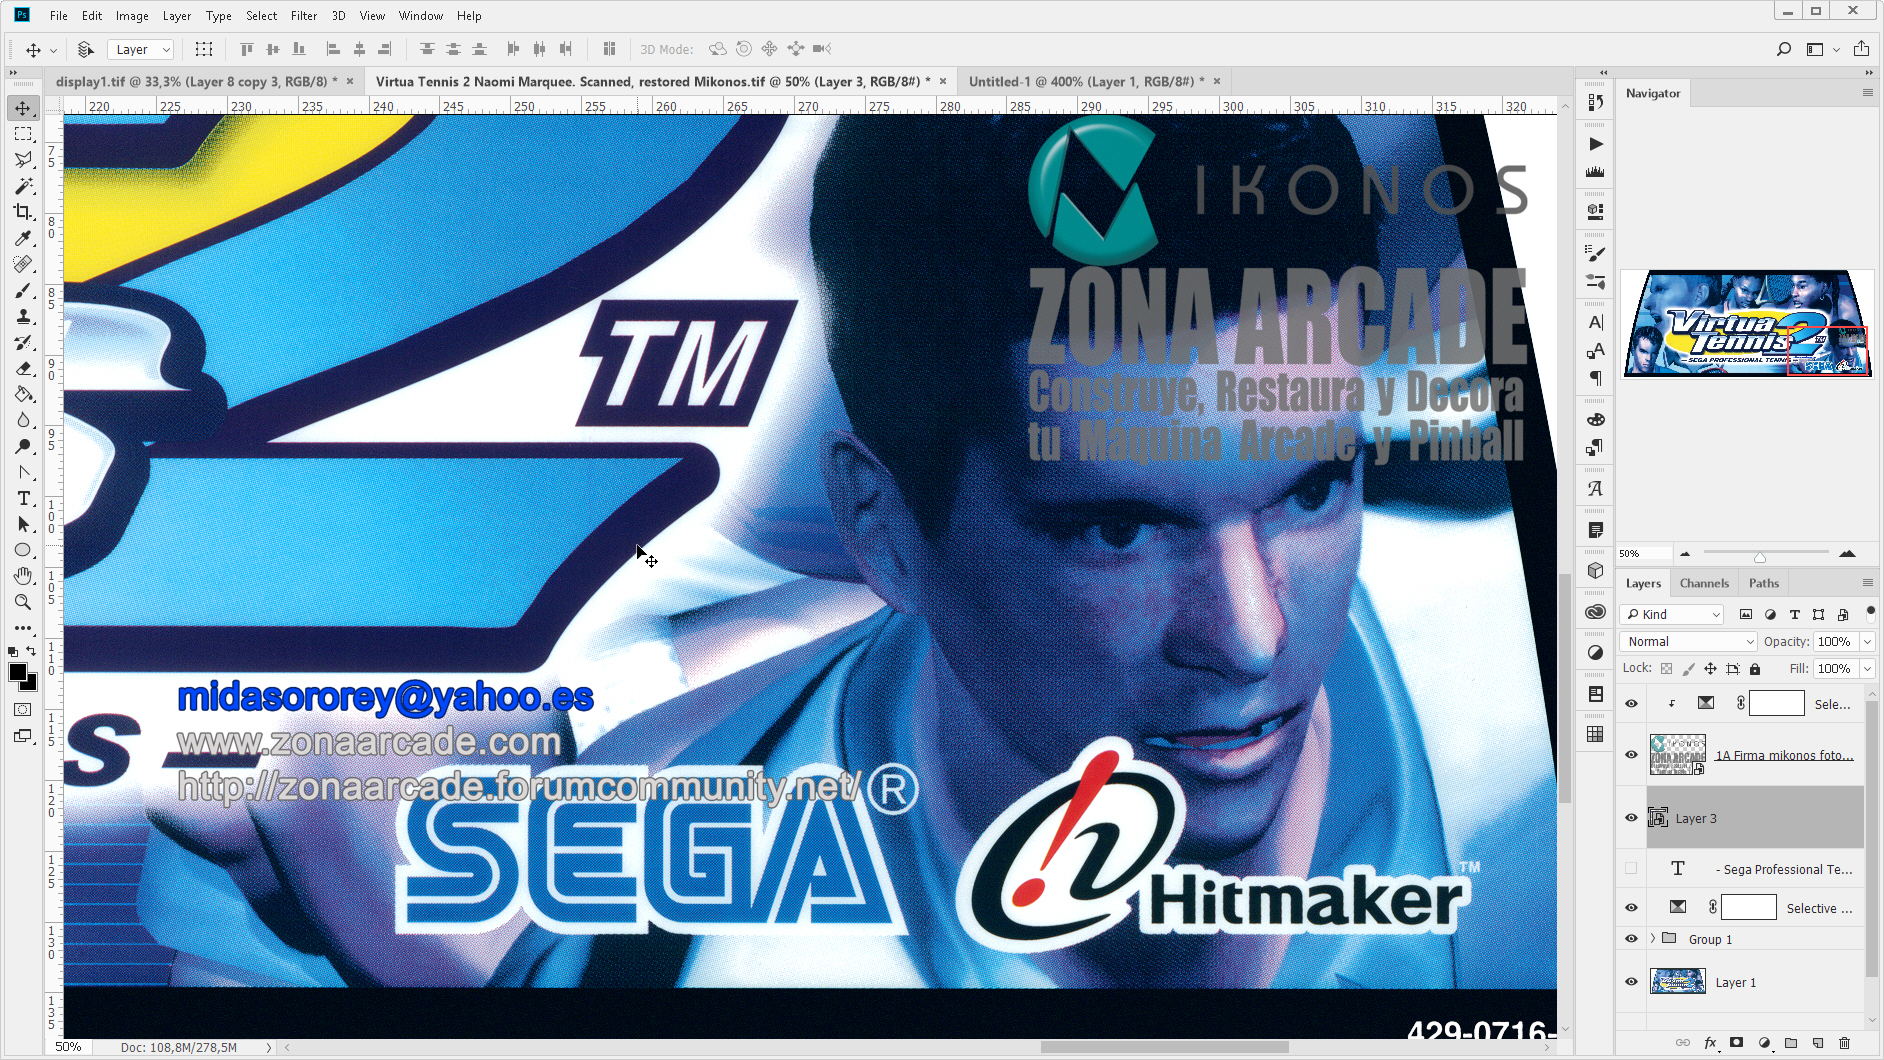Hide the Layer 1 layer

[1631, 982]
